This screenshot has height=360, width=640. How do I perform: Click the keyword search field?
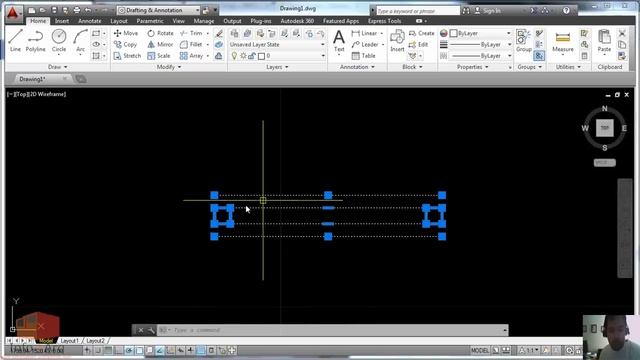[417, 11]
